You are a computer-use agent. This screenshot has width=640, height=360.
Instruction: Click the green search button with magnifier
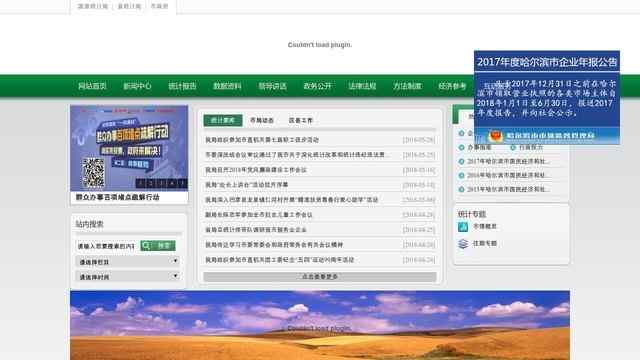[x=158, y=246]
